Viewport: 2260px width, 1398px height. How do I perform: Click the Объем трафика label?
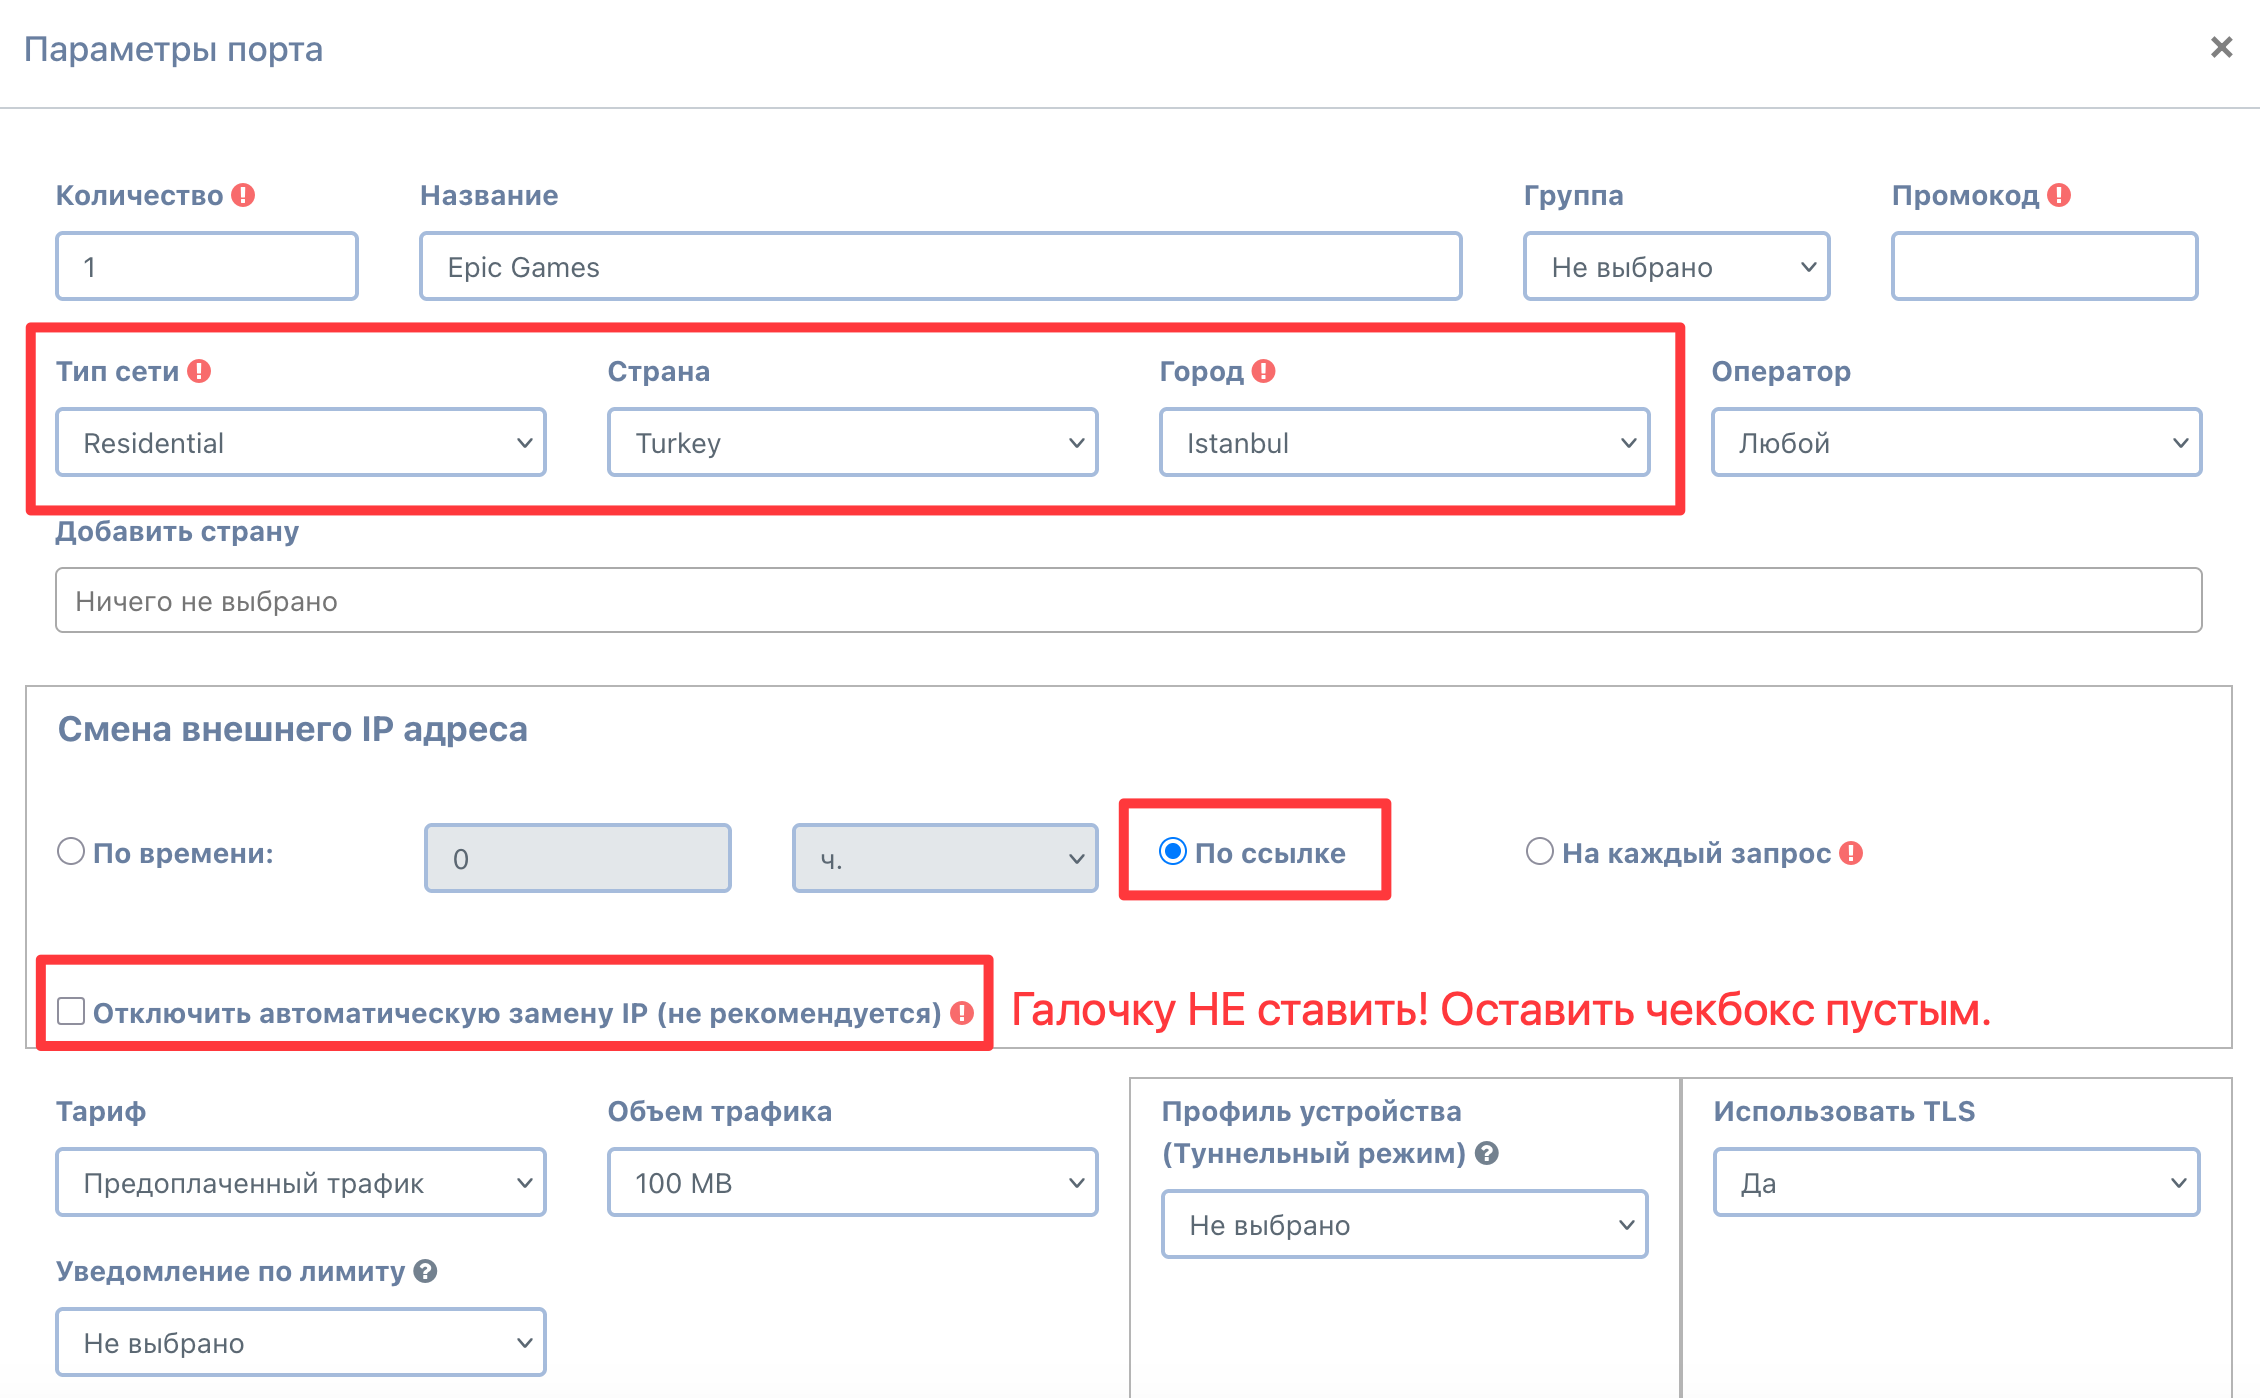(720, 1111)
